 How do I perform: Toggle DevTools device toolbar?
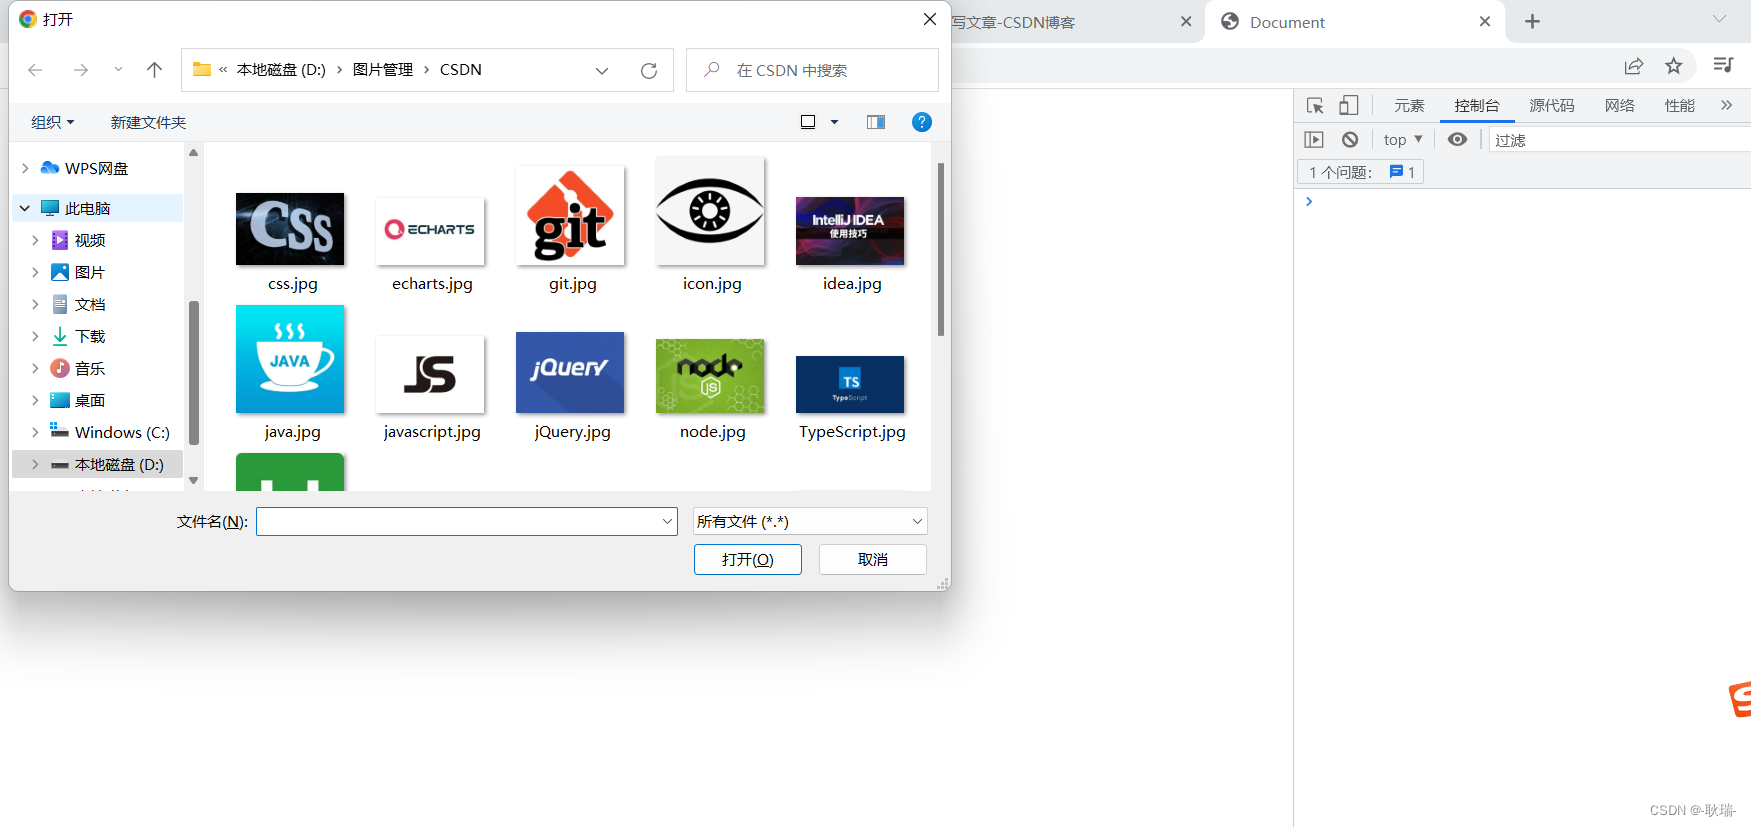coord(1349,105)
